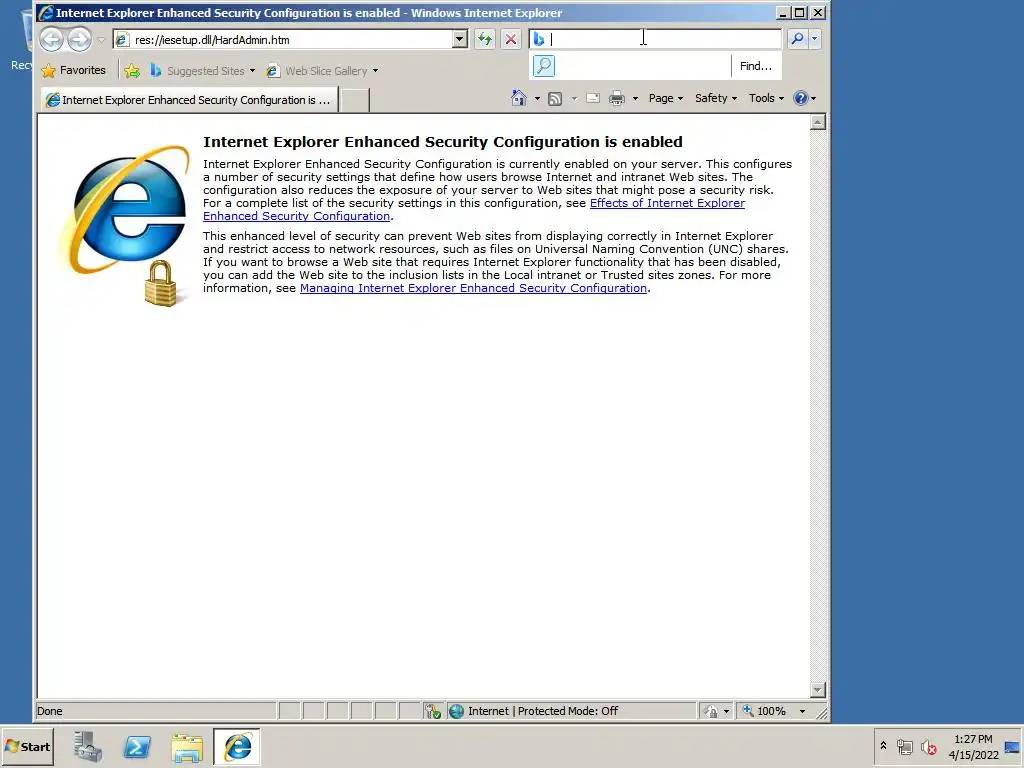Open the Help question mark menu
1024x768 pixels.
coord(804,98)
